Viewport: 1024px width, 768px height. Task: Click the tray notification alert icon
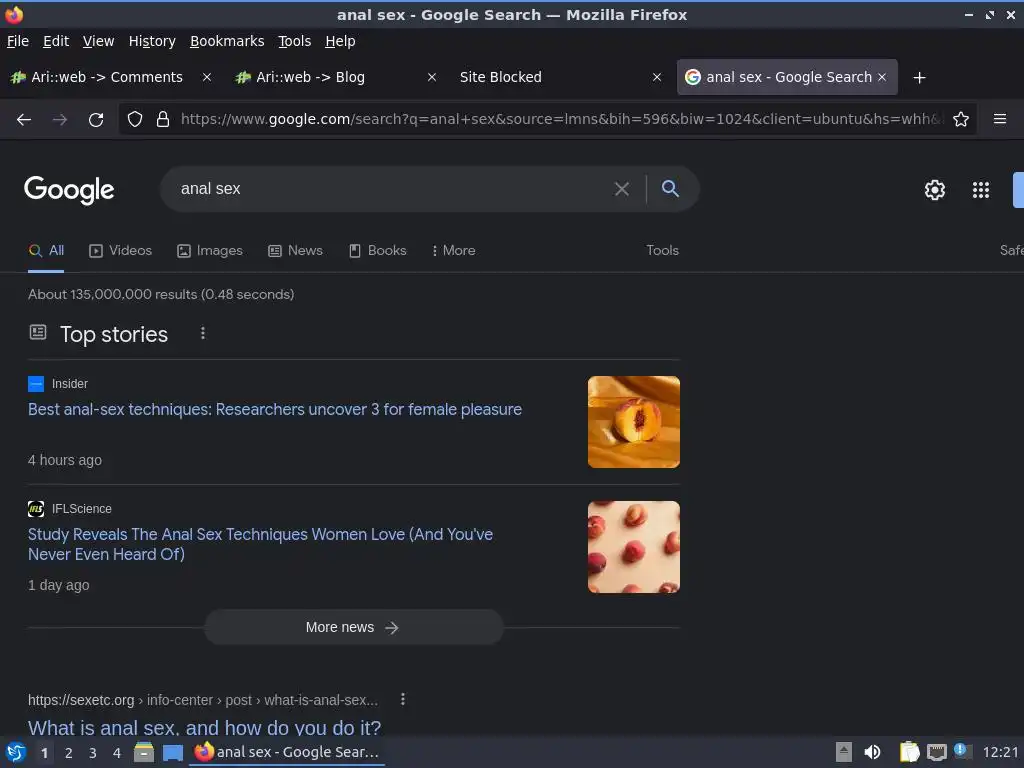click(x=961, y=751)
